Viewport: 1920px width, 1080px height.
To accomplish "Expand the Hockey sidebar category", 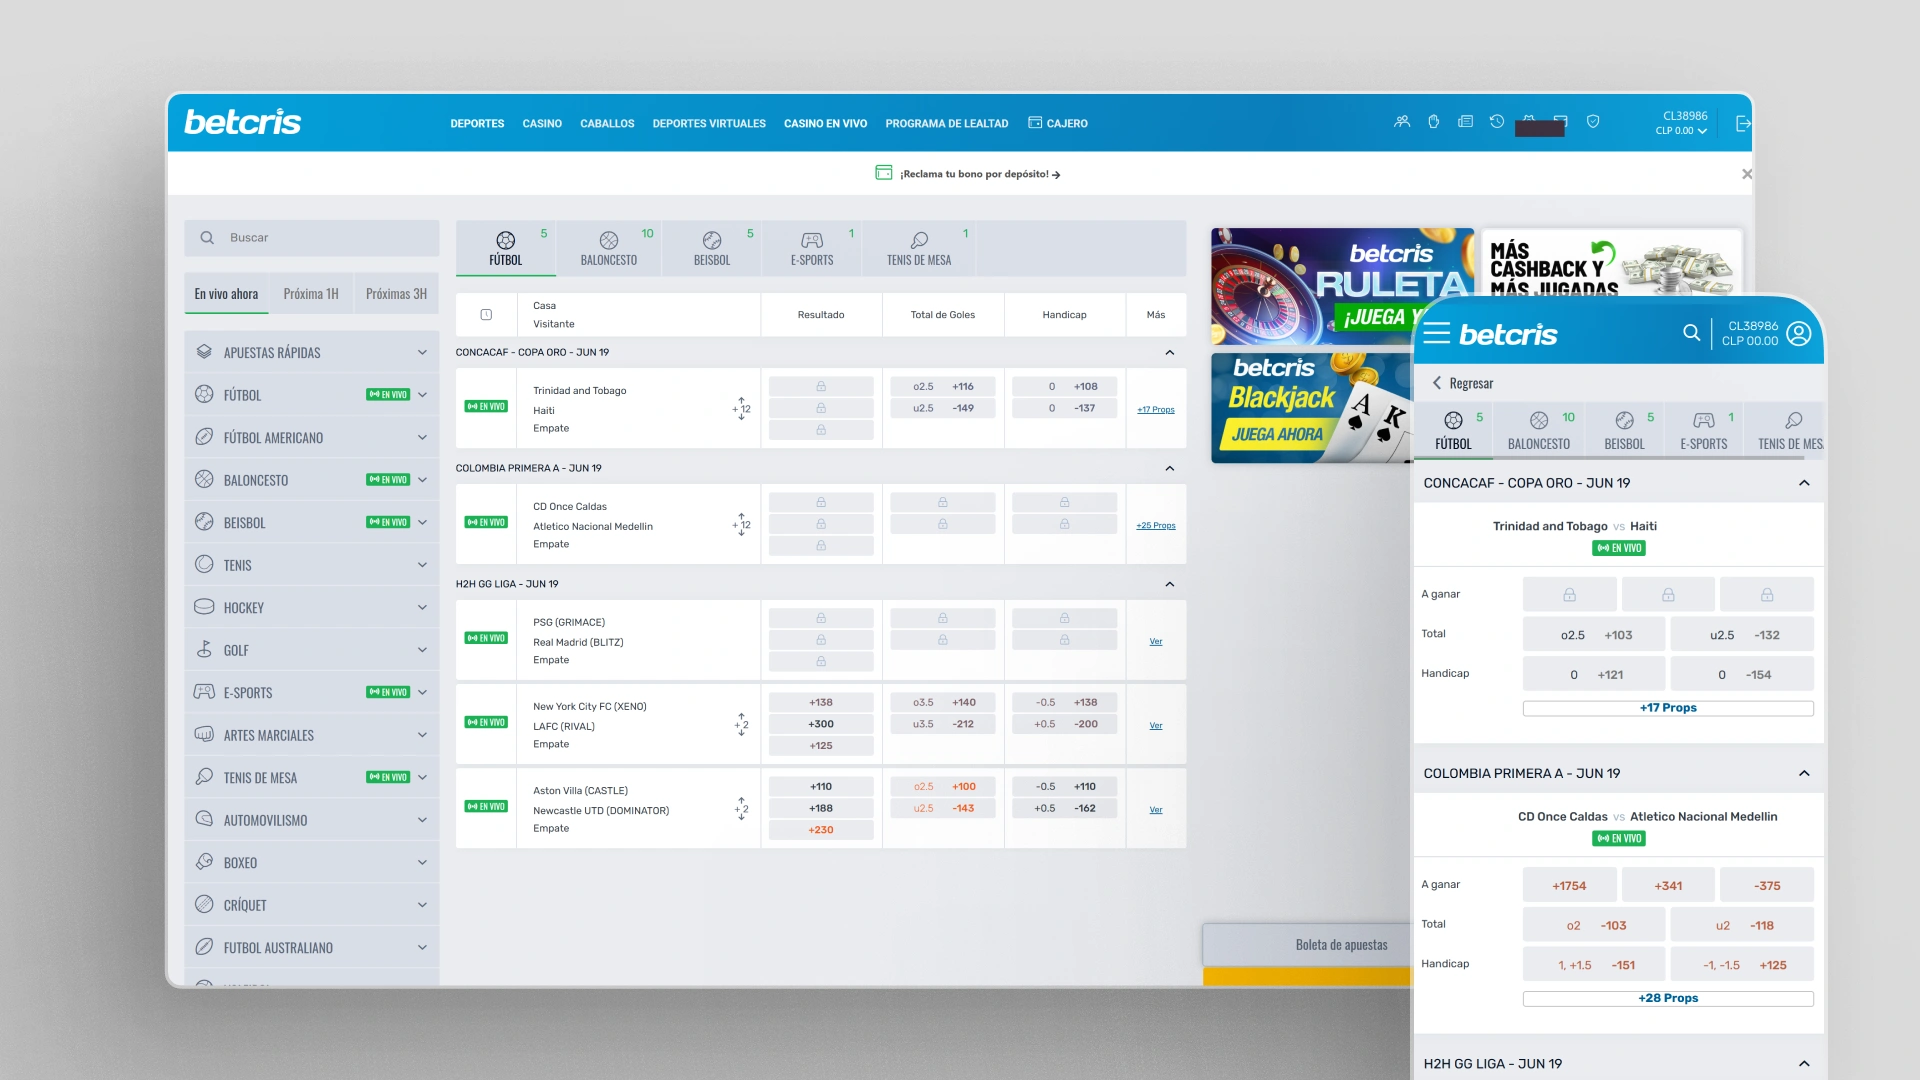I will tap(422, 607).
